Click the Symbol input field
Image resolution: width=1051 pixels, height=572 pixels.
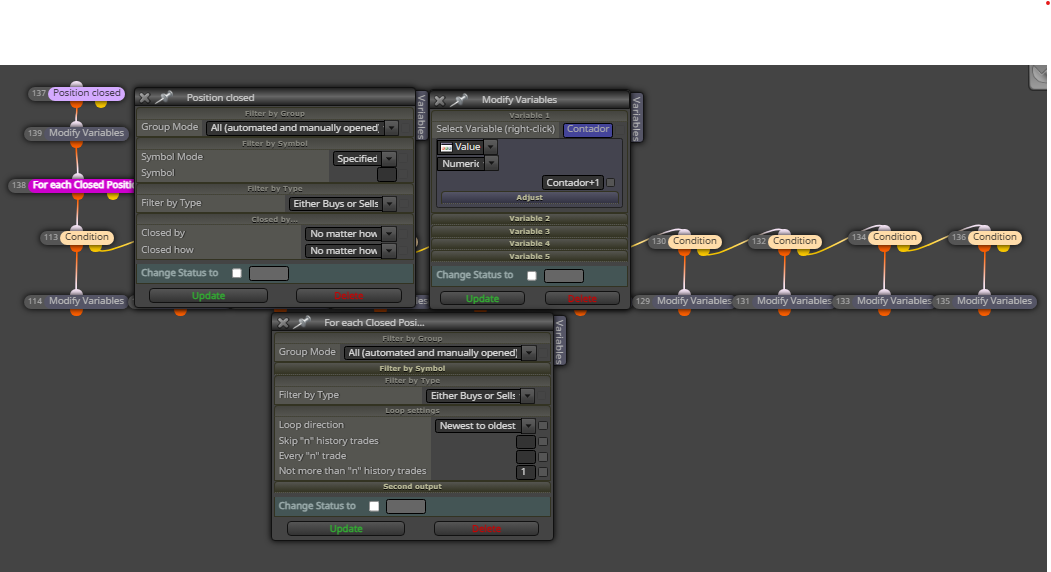tap(387, 174)
